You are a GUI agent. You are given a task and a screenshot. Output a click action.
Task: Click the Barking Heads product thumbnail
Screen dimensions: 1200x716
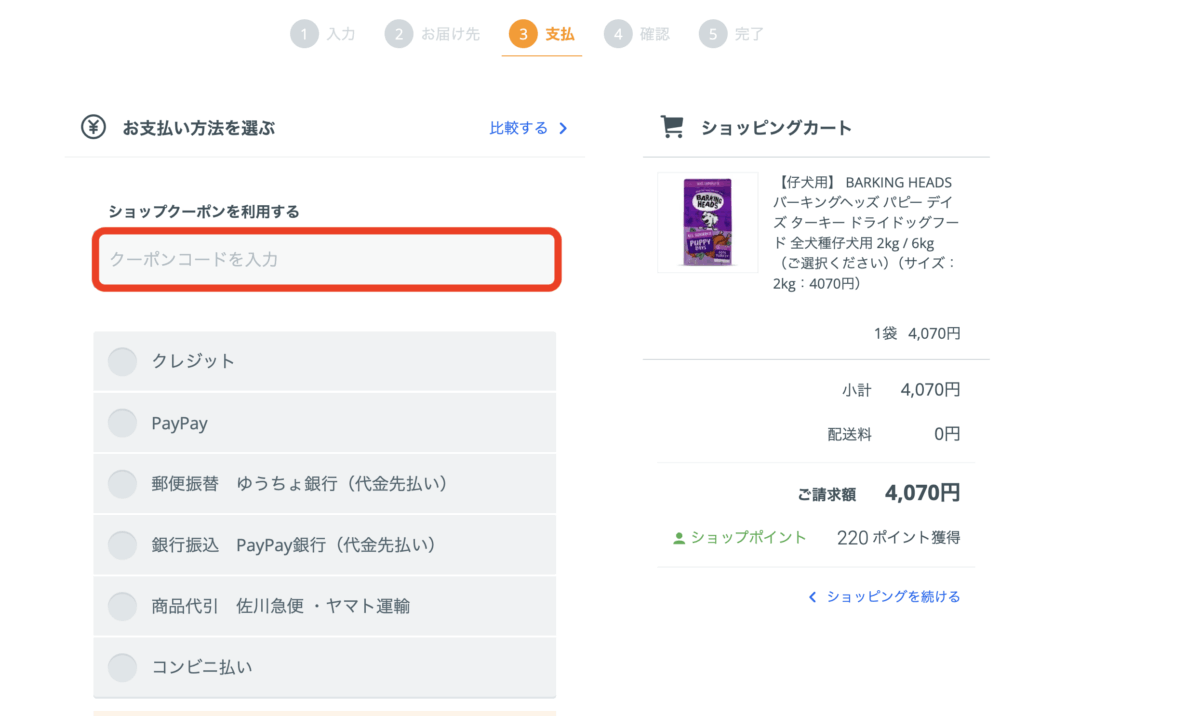click(x=707, y=222)
